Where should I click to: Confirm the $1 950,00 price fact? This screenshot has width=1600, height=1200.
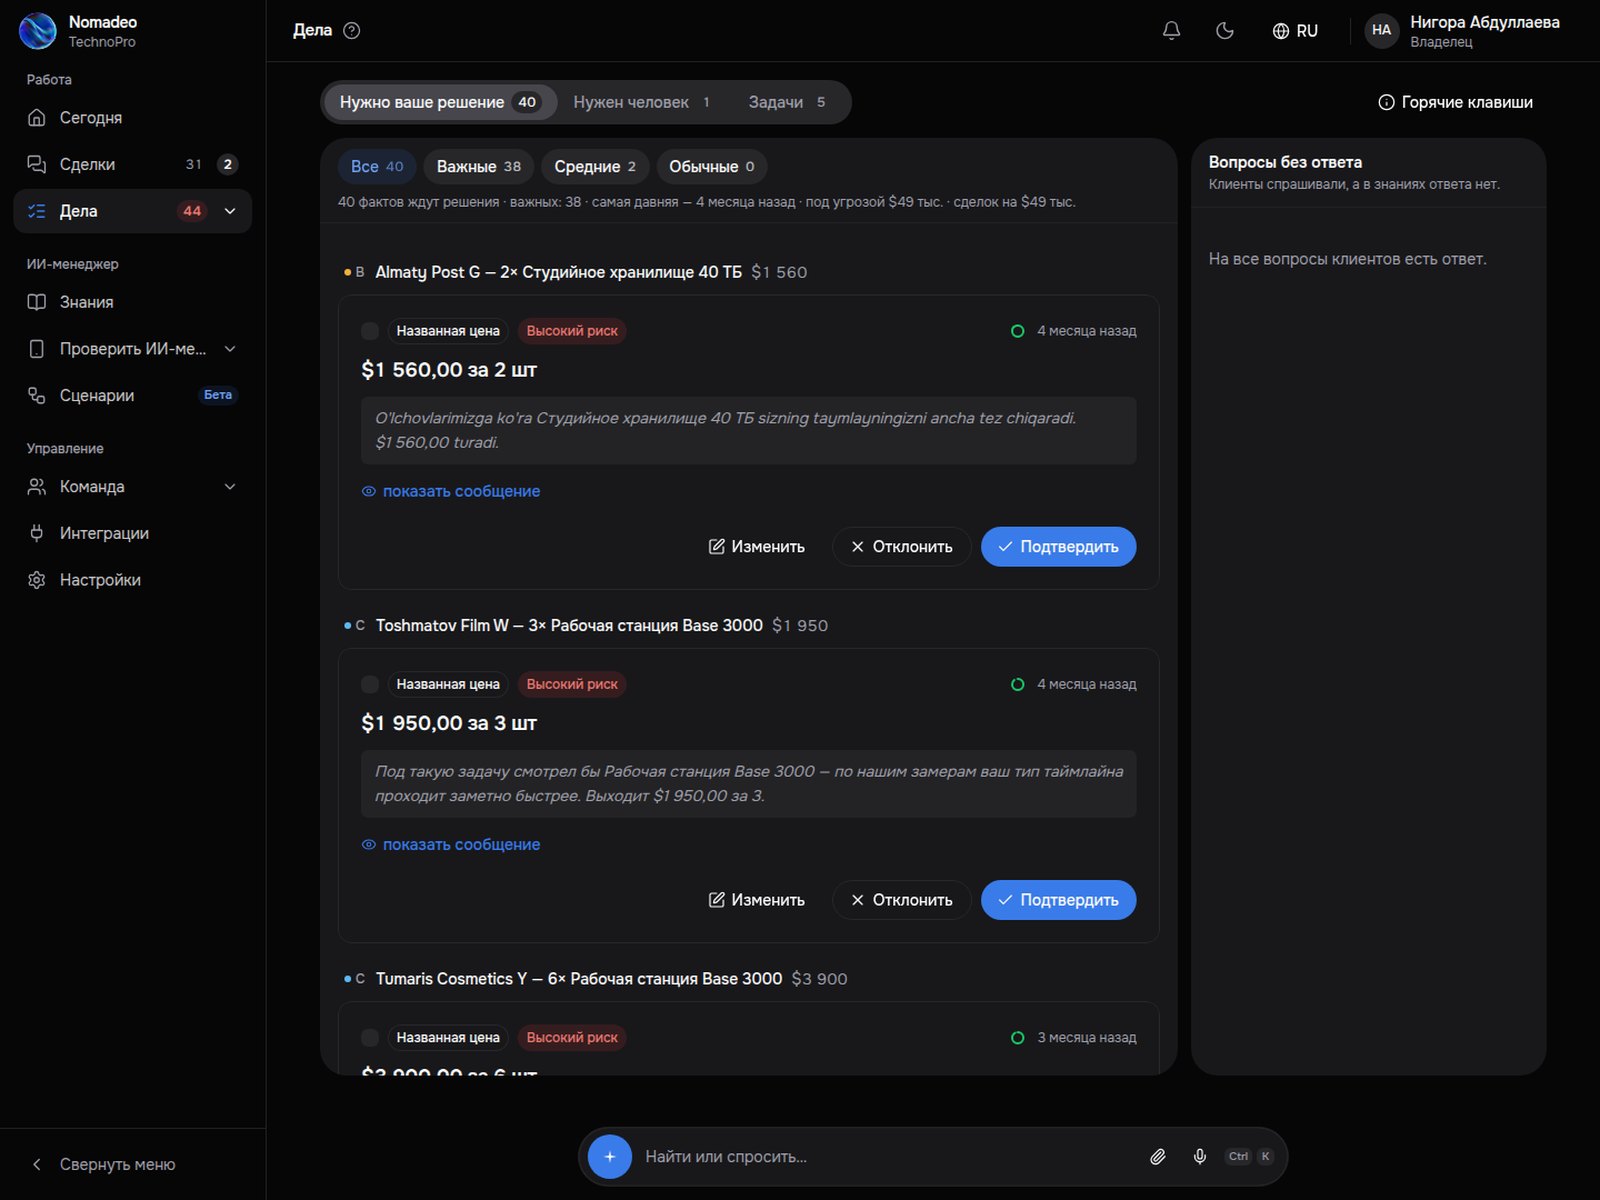point(1058,900)
